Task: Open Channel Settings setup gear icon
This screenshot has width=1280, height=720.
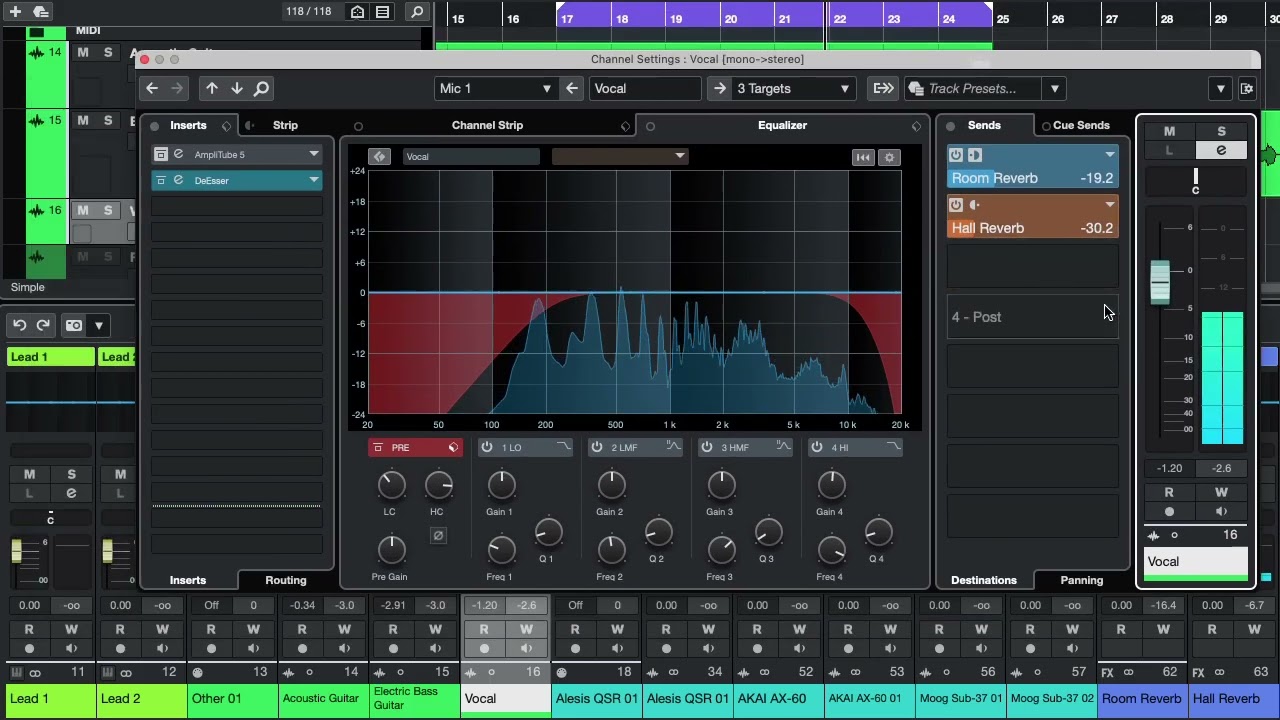Action: point(1247,88)
